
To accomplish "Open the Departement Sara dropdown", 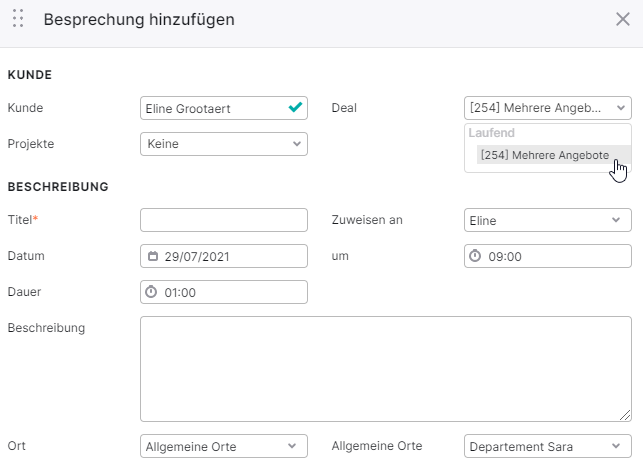I will coord(548,446).
